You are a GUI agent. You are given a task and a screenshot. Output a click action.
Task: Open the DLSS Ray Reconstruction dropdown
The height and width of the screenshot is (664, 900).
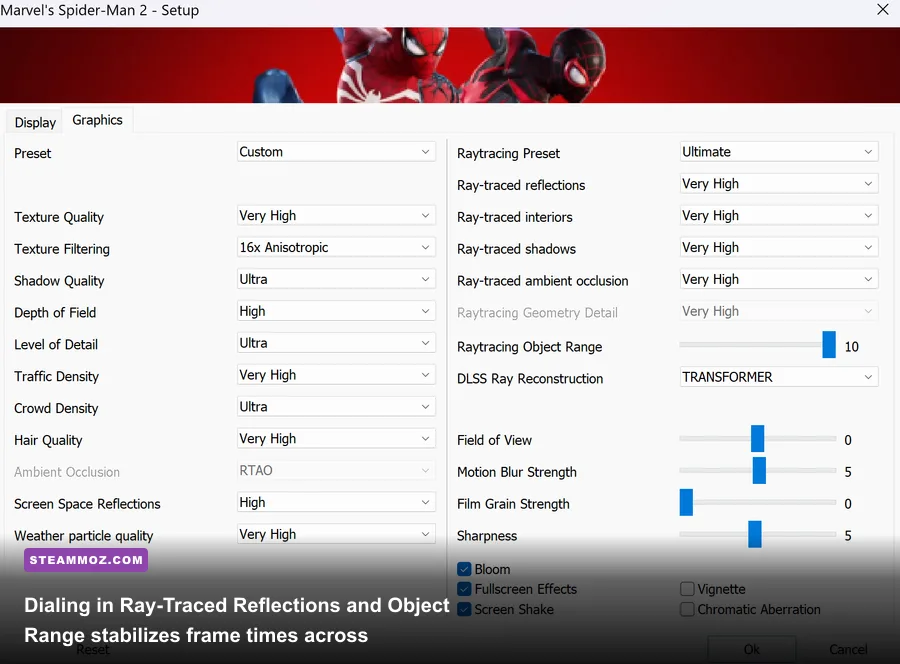[x=779, y=377]
